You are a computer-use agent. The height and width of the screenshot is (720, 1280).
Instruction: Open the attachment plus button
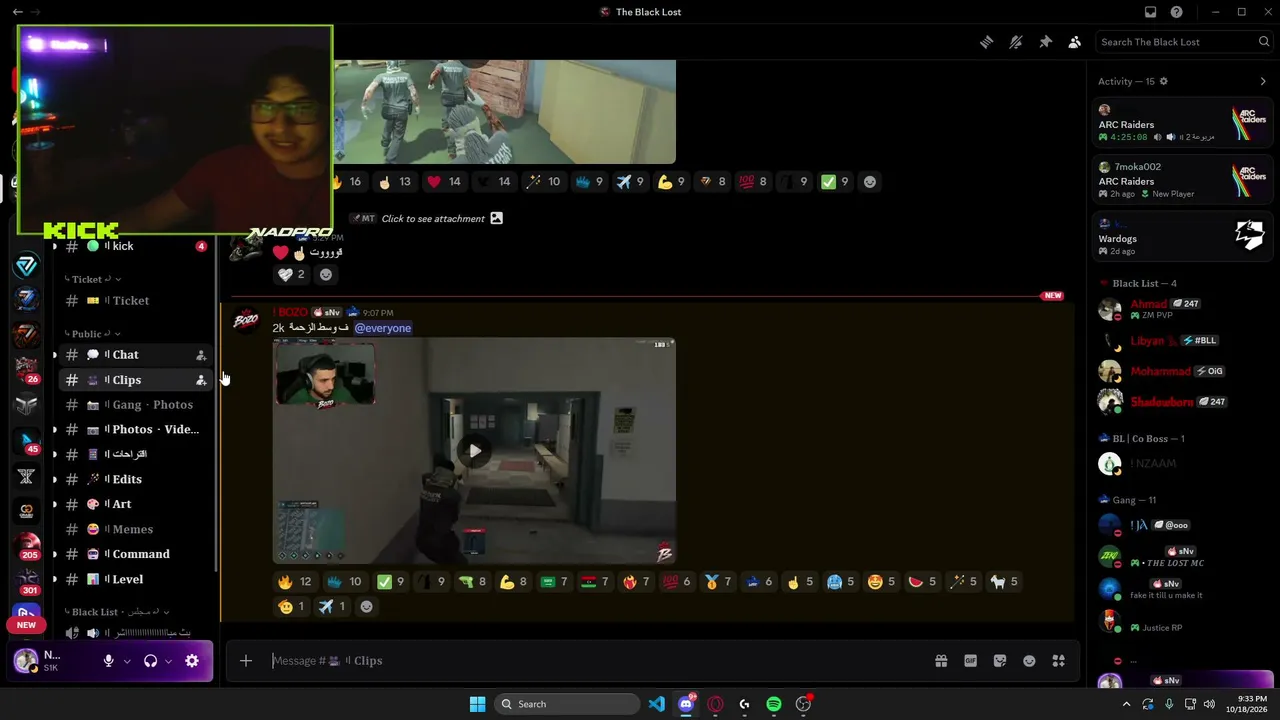click(x=246, y=661)
